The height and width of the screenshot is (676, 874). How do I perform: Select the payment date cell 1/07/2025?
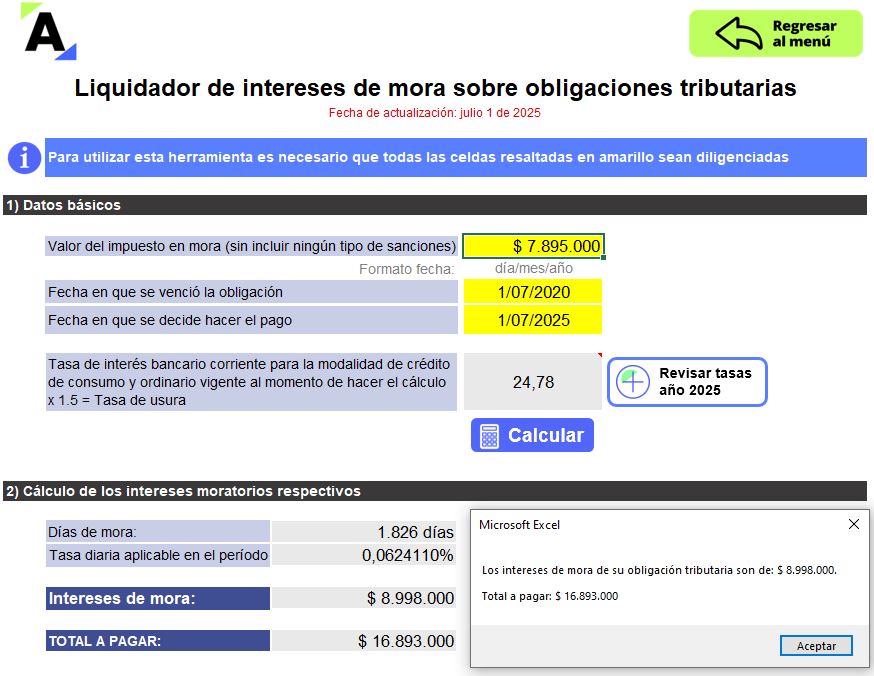(x=533, y=320)
